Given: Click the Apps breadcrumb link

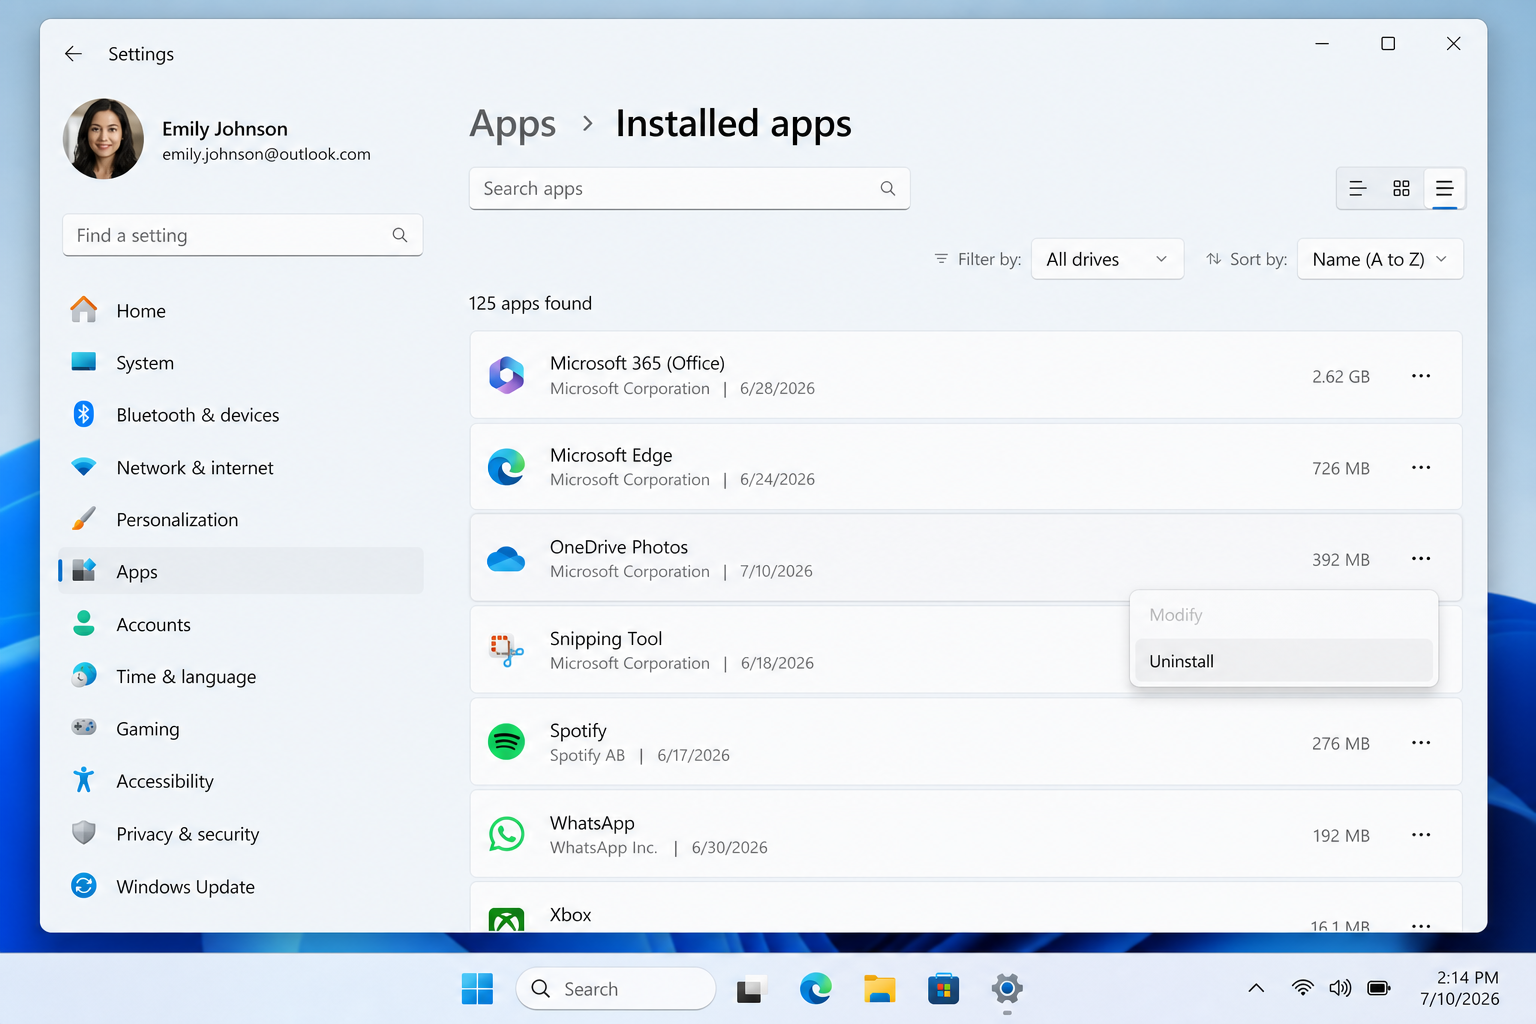Looking at the screenshot, I should [513, 125].
